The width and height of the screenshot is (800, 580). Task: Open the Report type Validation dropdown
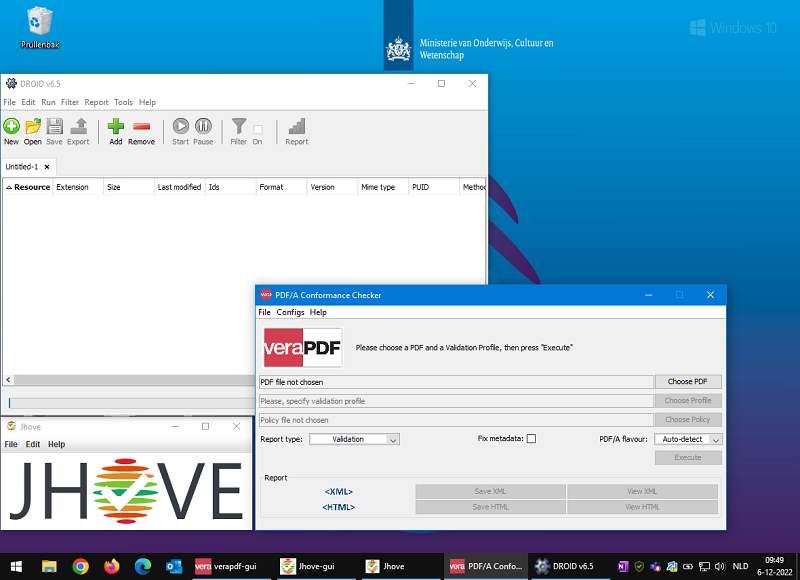coord(355,439)
